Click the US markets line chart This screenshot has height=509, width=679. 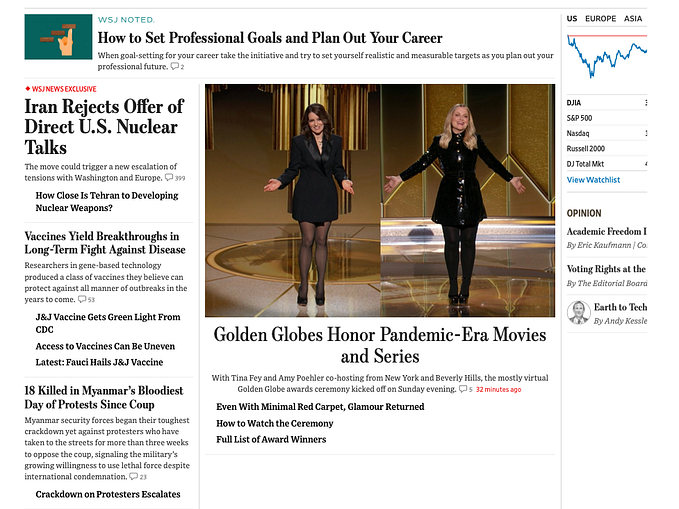(607, 57)
